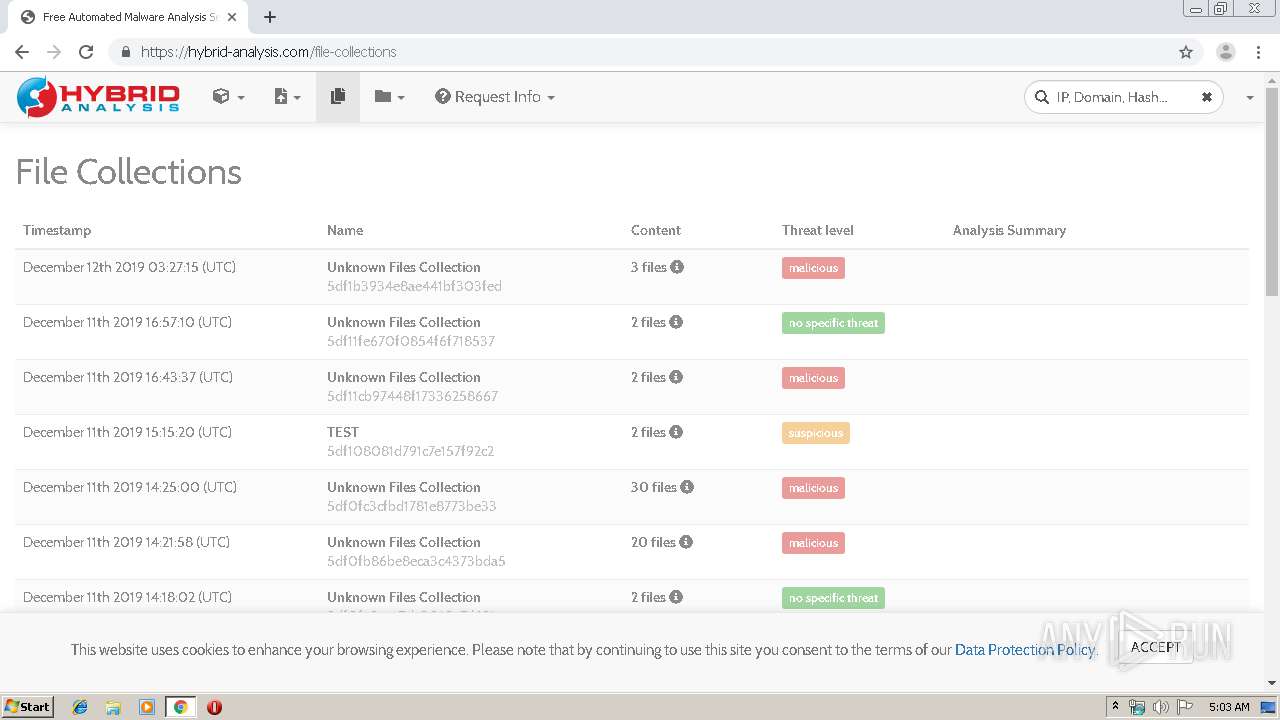Clear the search field with the X icon
Viewport: 1280px width, 720px height.
point(1207,97)
